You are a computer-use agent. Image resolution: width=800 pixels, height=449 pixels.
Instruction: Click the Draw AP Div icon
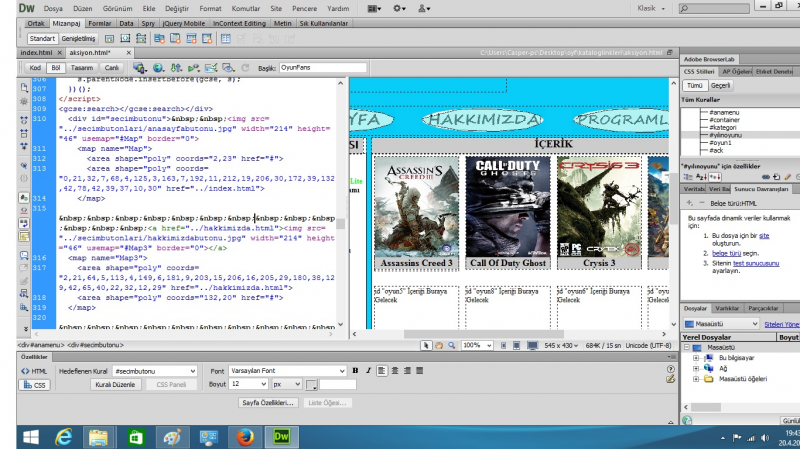tap(125, 39)
